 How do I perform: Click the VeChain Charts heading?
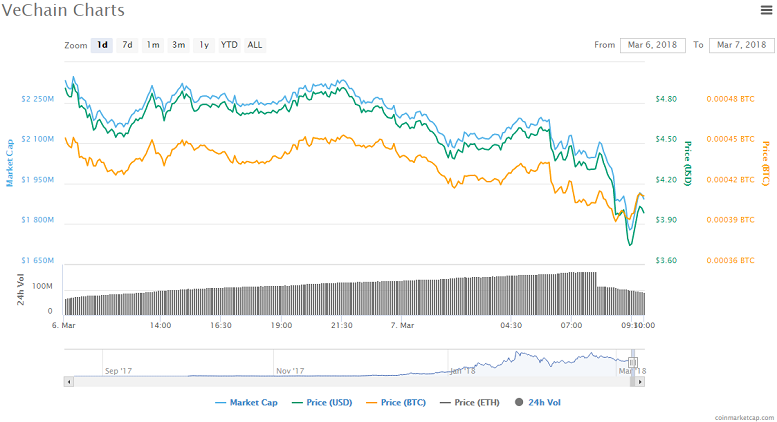(63, 10)
